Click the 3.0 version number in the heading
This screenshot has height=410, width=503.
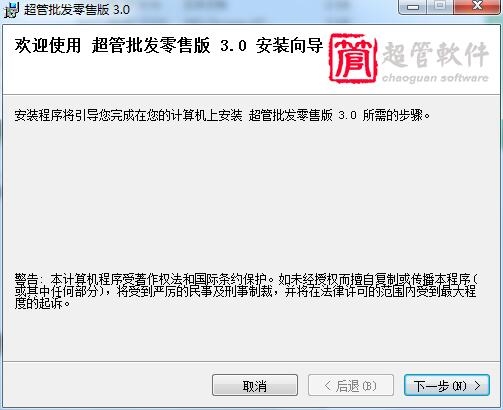click(x=233, y=46)
